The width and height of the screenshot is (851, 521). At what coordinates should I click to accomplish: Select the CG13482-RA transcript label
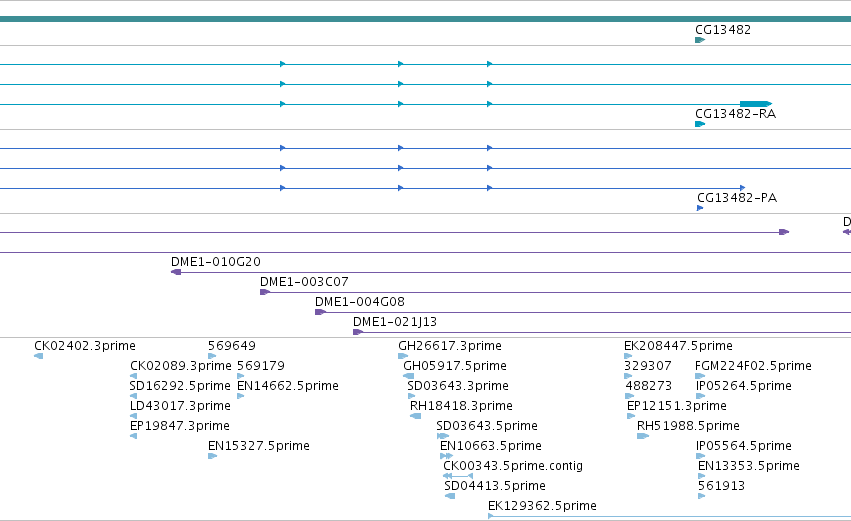point(735,114)
